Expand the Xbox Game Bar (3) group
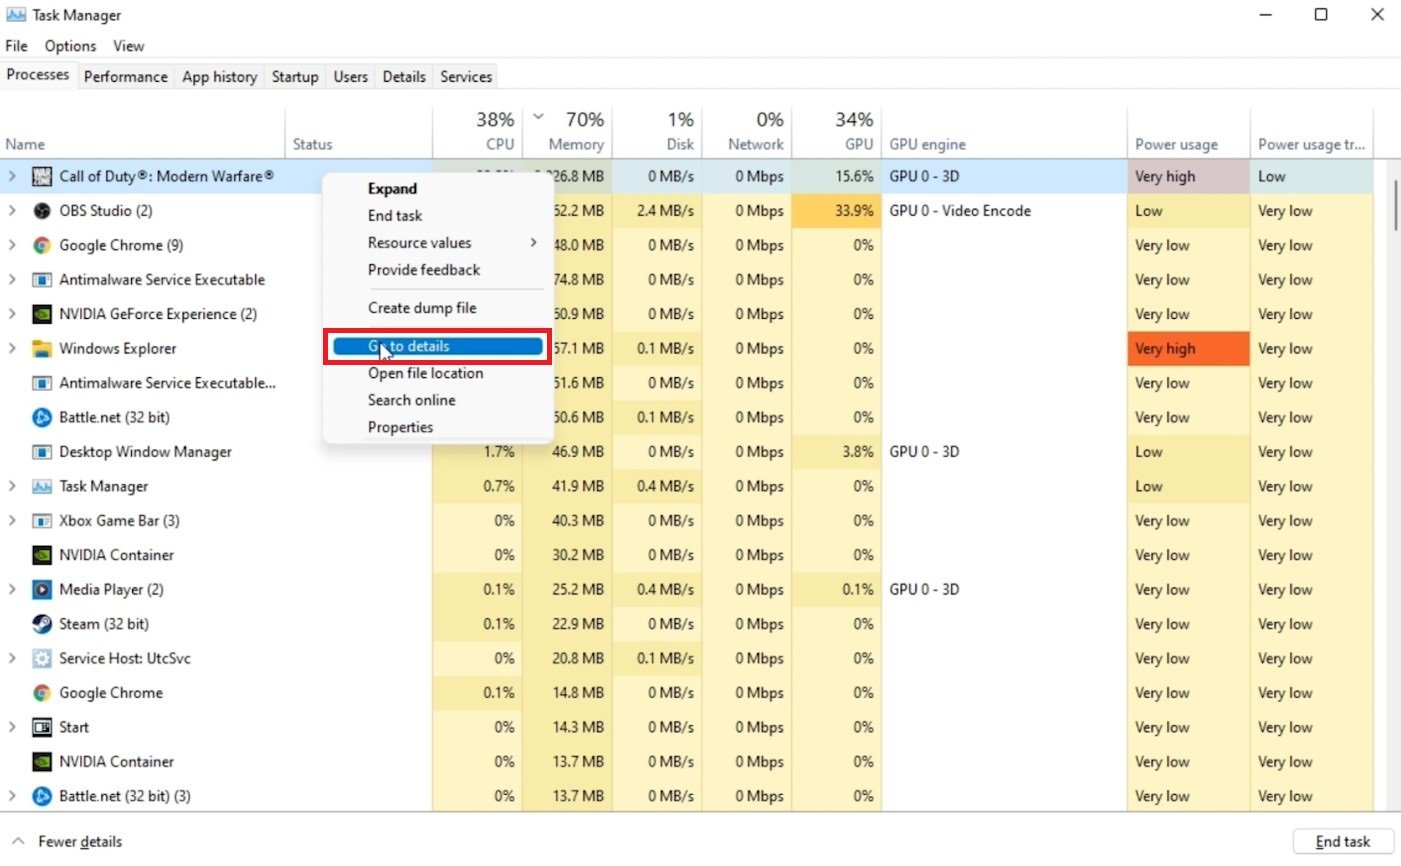Image resolution: width=1401 pixels, height=866 pixels. coord(12,521)
